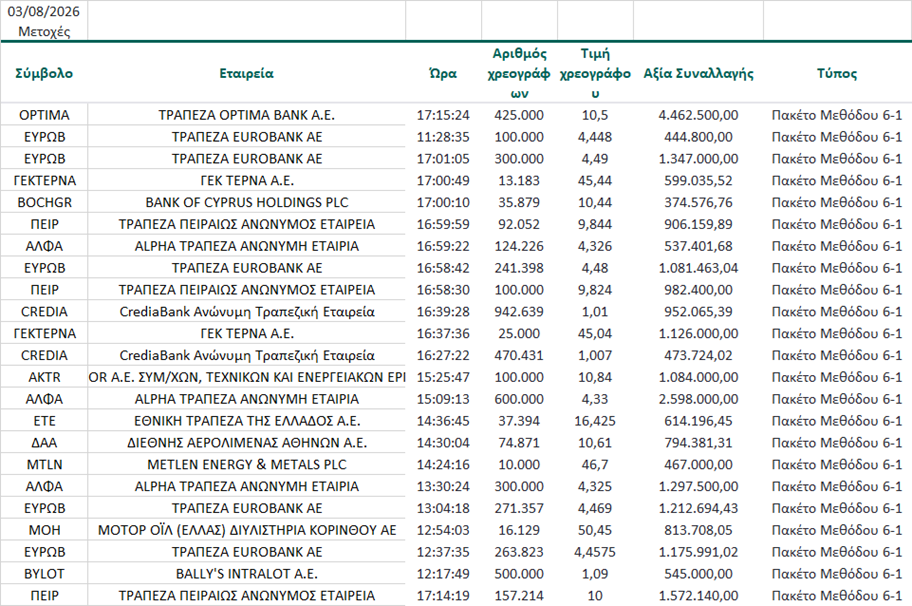
Task: Select the time cell 17:15:24
Action: point(443,115)
